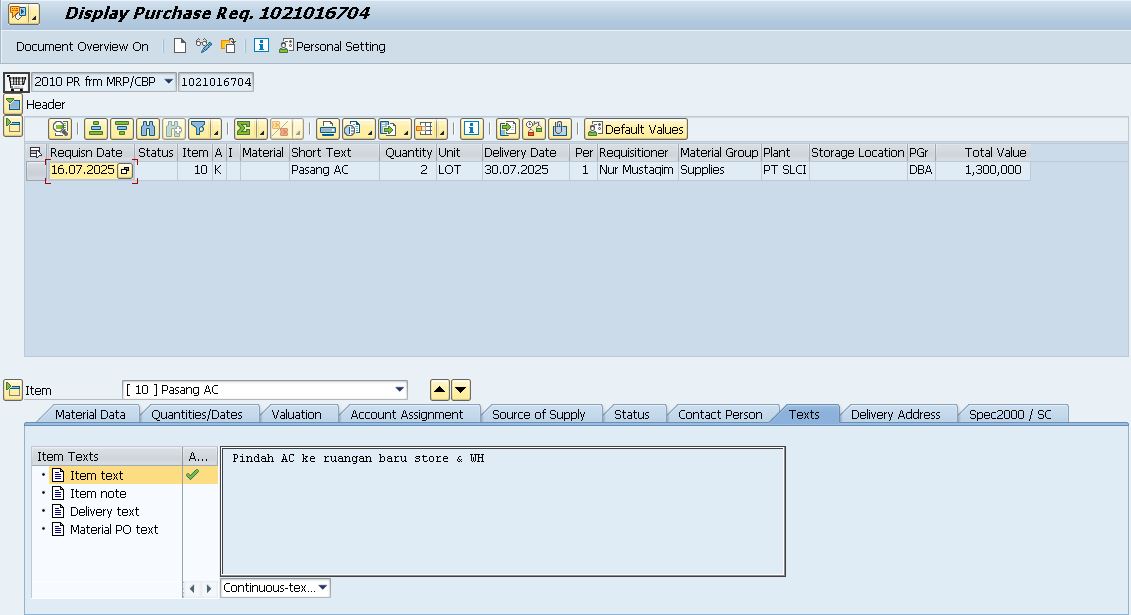Click into the item text editor area
Image resolution: width=1131 pixels, height=615 pixels.
coord(503,511)
